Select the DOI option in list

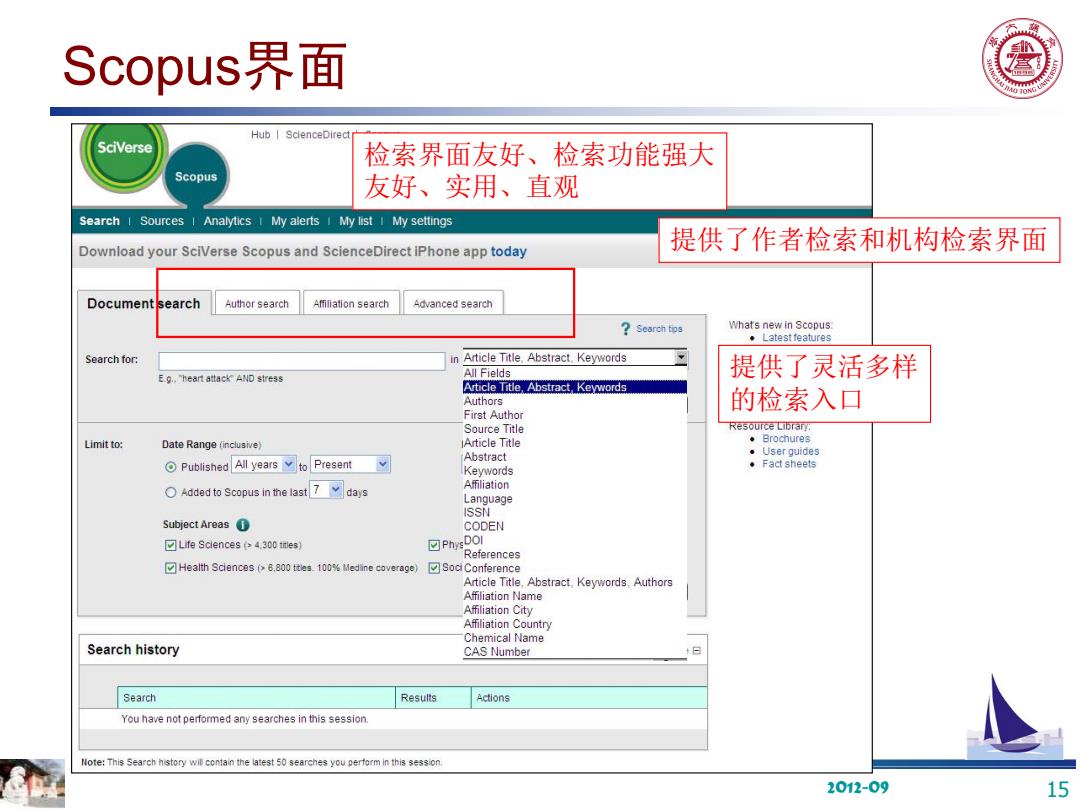(473, 541)
